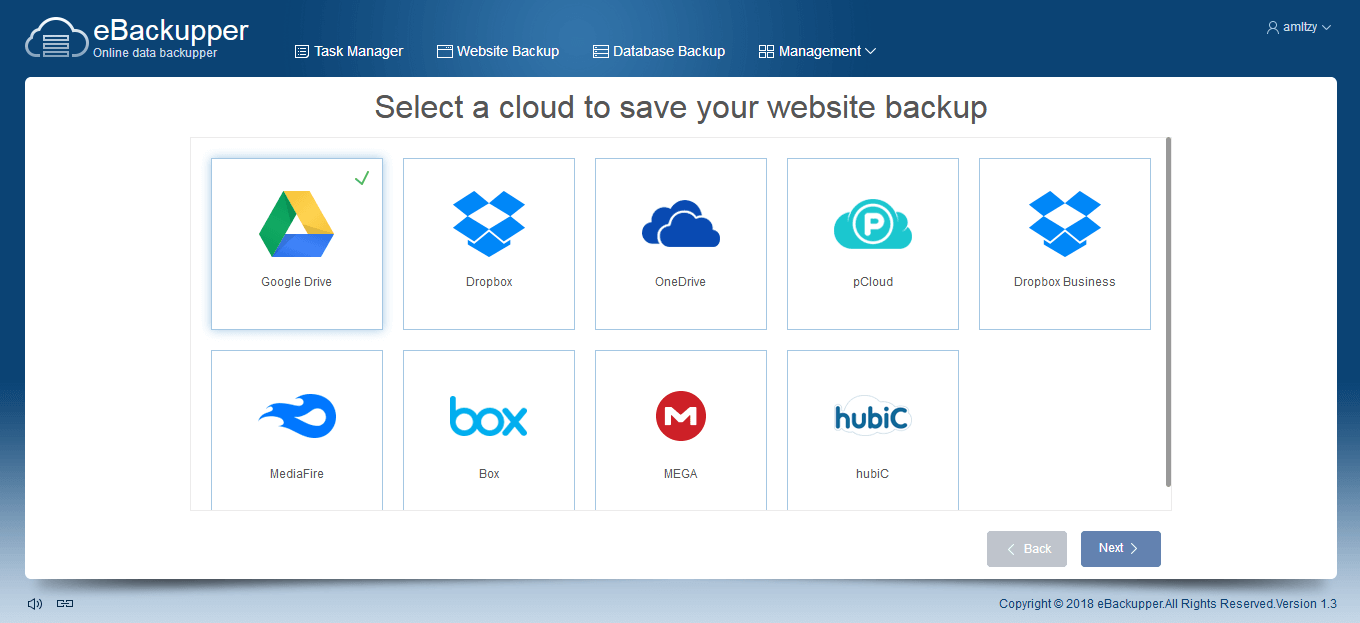Click the hubiC label text
Viewport: 1360px width, 623px height.
873,474
